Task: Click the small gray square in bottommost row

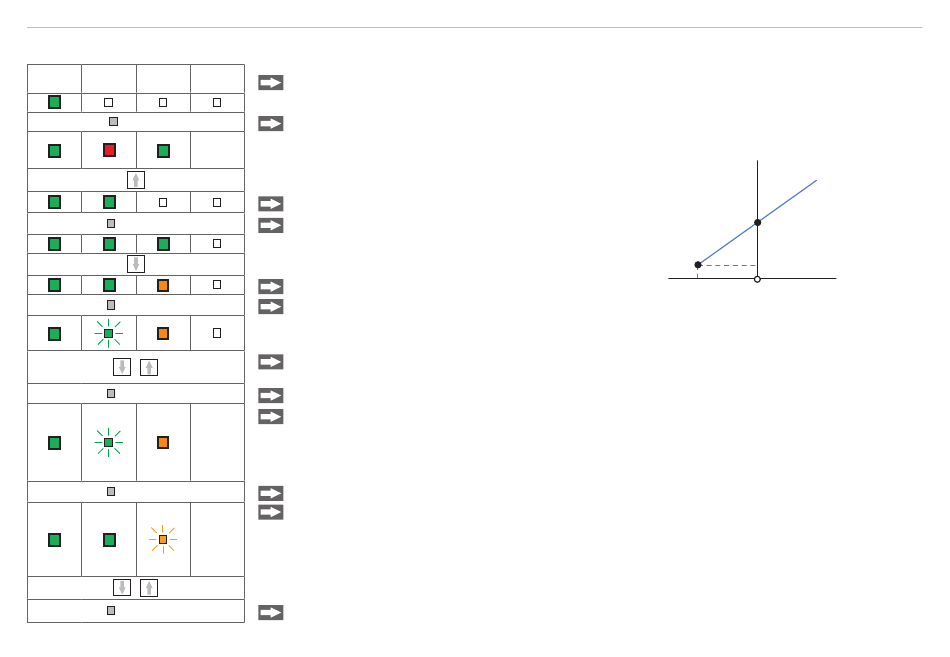Action: [111, 610]
